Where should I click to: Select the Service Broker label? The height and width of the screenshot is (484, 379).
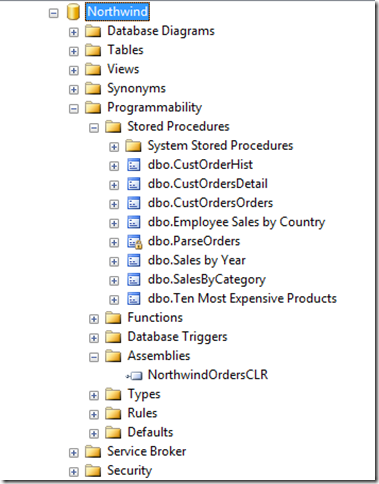(x=147, y=452)
